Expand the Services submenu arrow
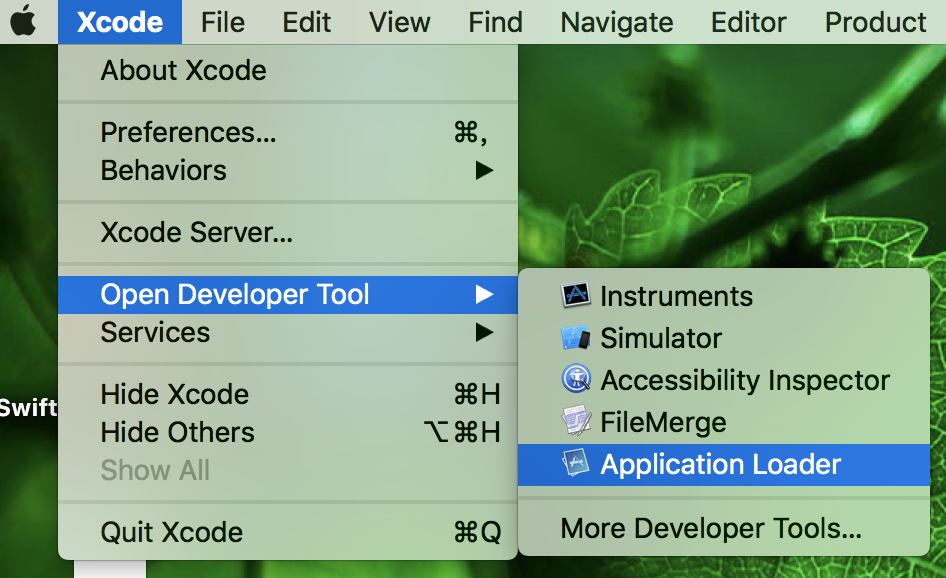The height and width of the screenshot is (578, 946). tap(484, 332)
